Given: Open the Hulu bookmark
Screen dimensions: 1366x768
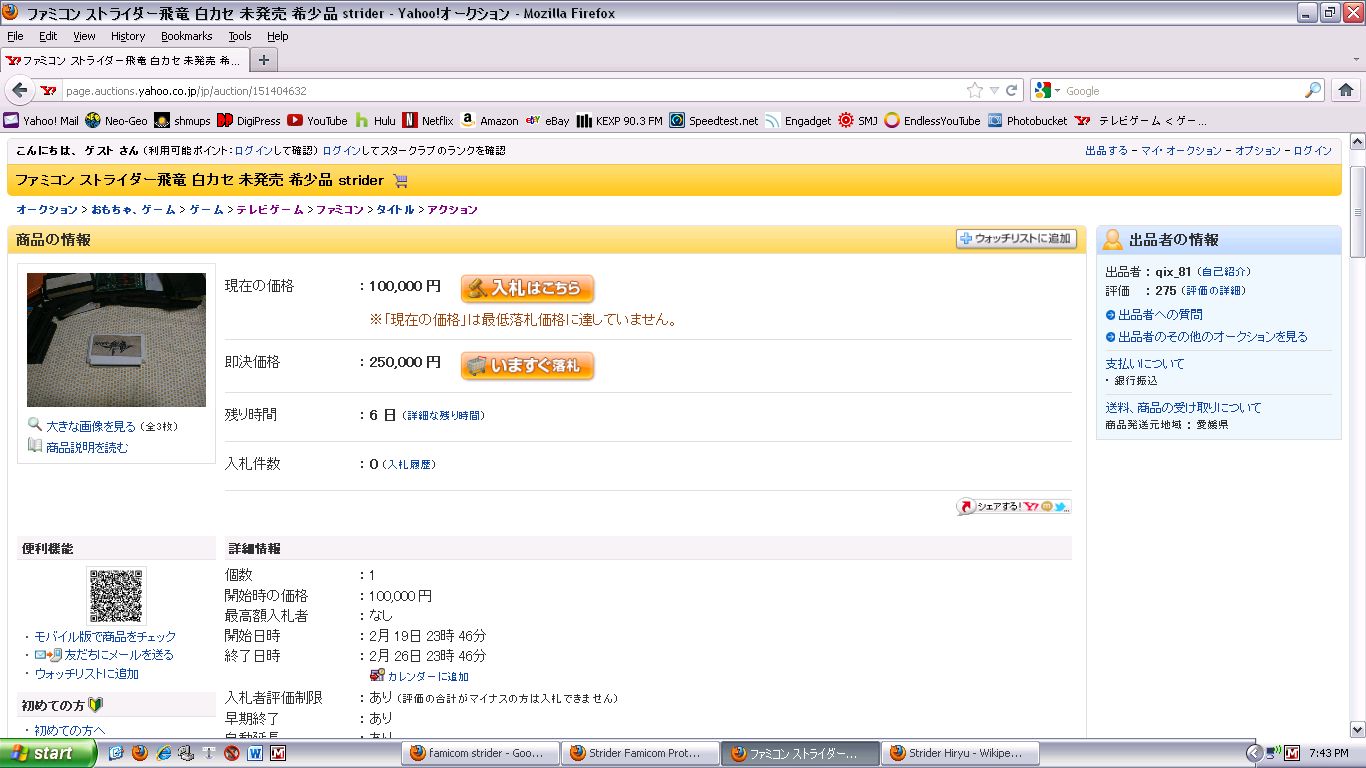Looking at the screenshot, I should [375, 121].
